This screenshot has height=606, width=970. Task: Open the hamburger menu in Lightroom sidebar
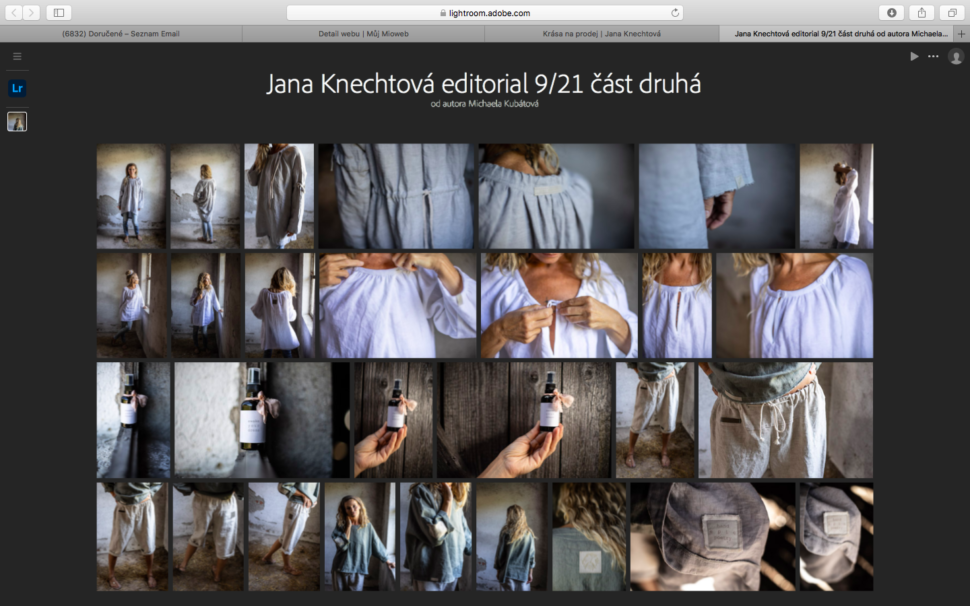coord(17,56)
